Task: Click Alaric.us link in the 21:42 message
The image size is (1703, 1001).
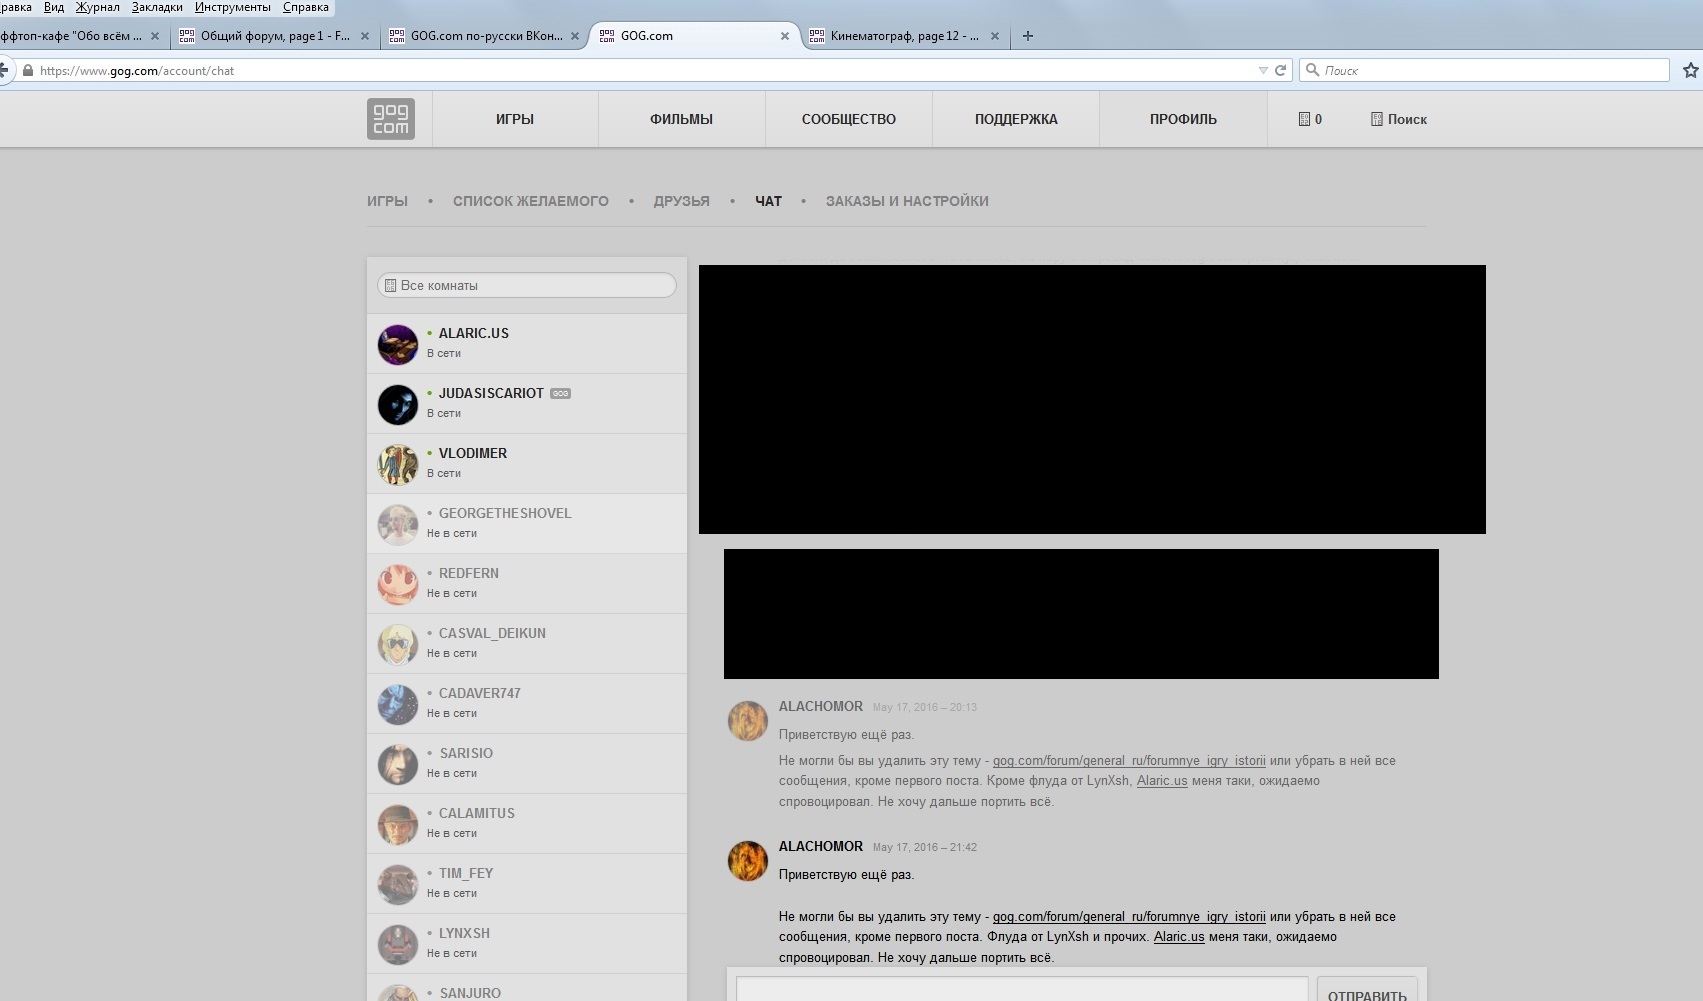Action: [1179, 937]
